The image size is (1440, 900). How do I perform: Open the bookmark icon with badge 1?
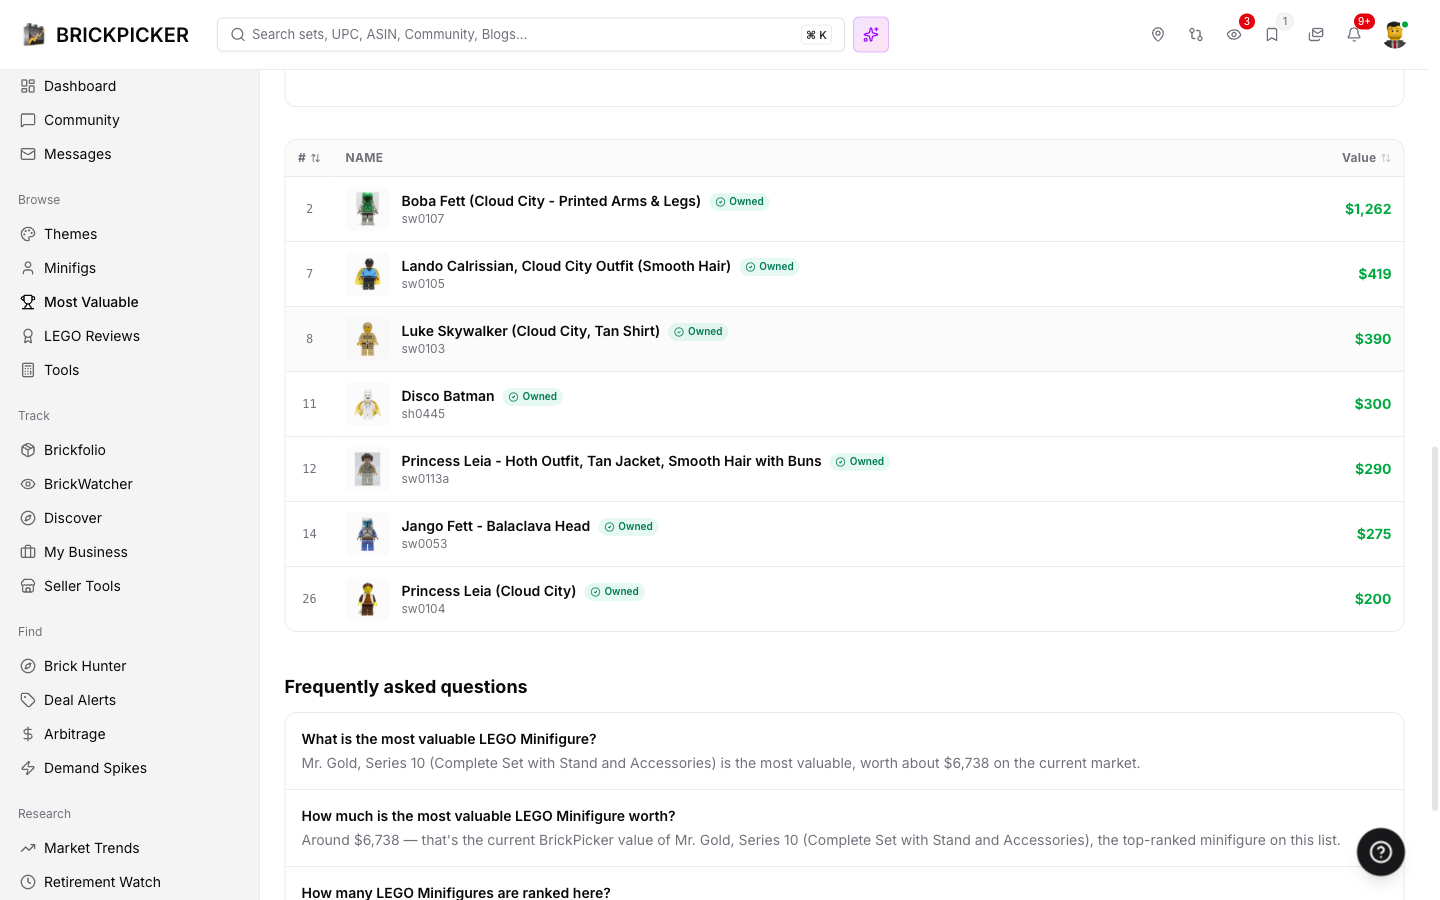click(1272, 35)
